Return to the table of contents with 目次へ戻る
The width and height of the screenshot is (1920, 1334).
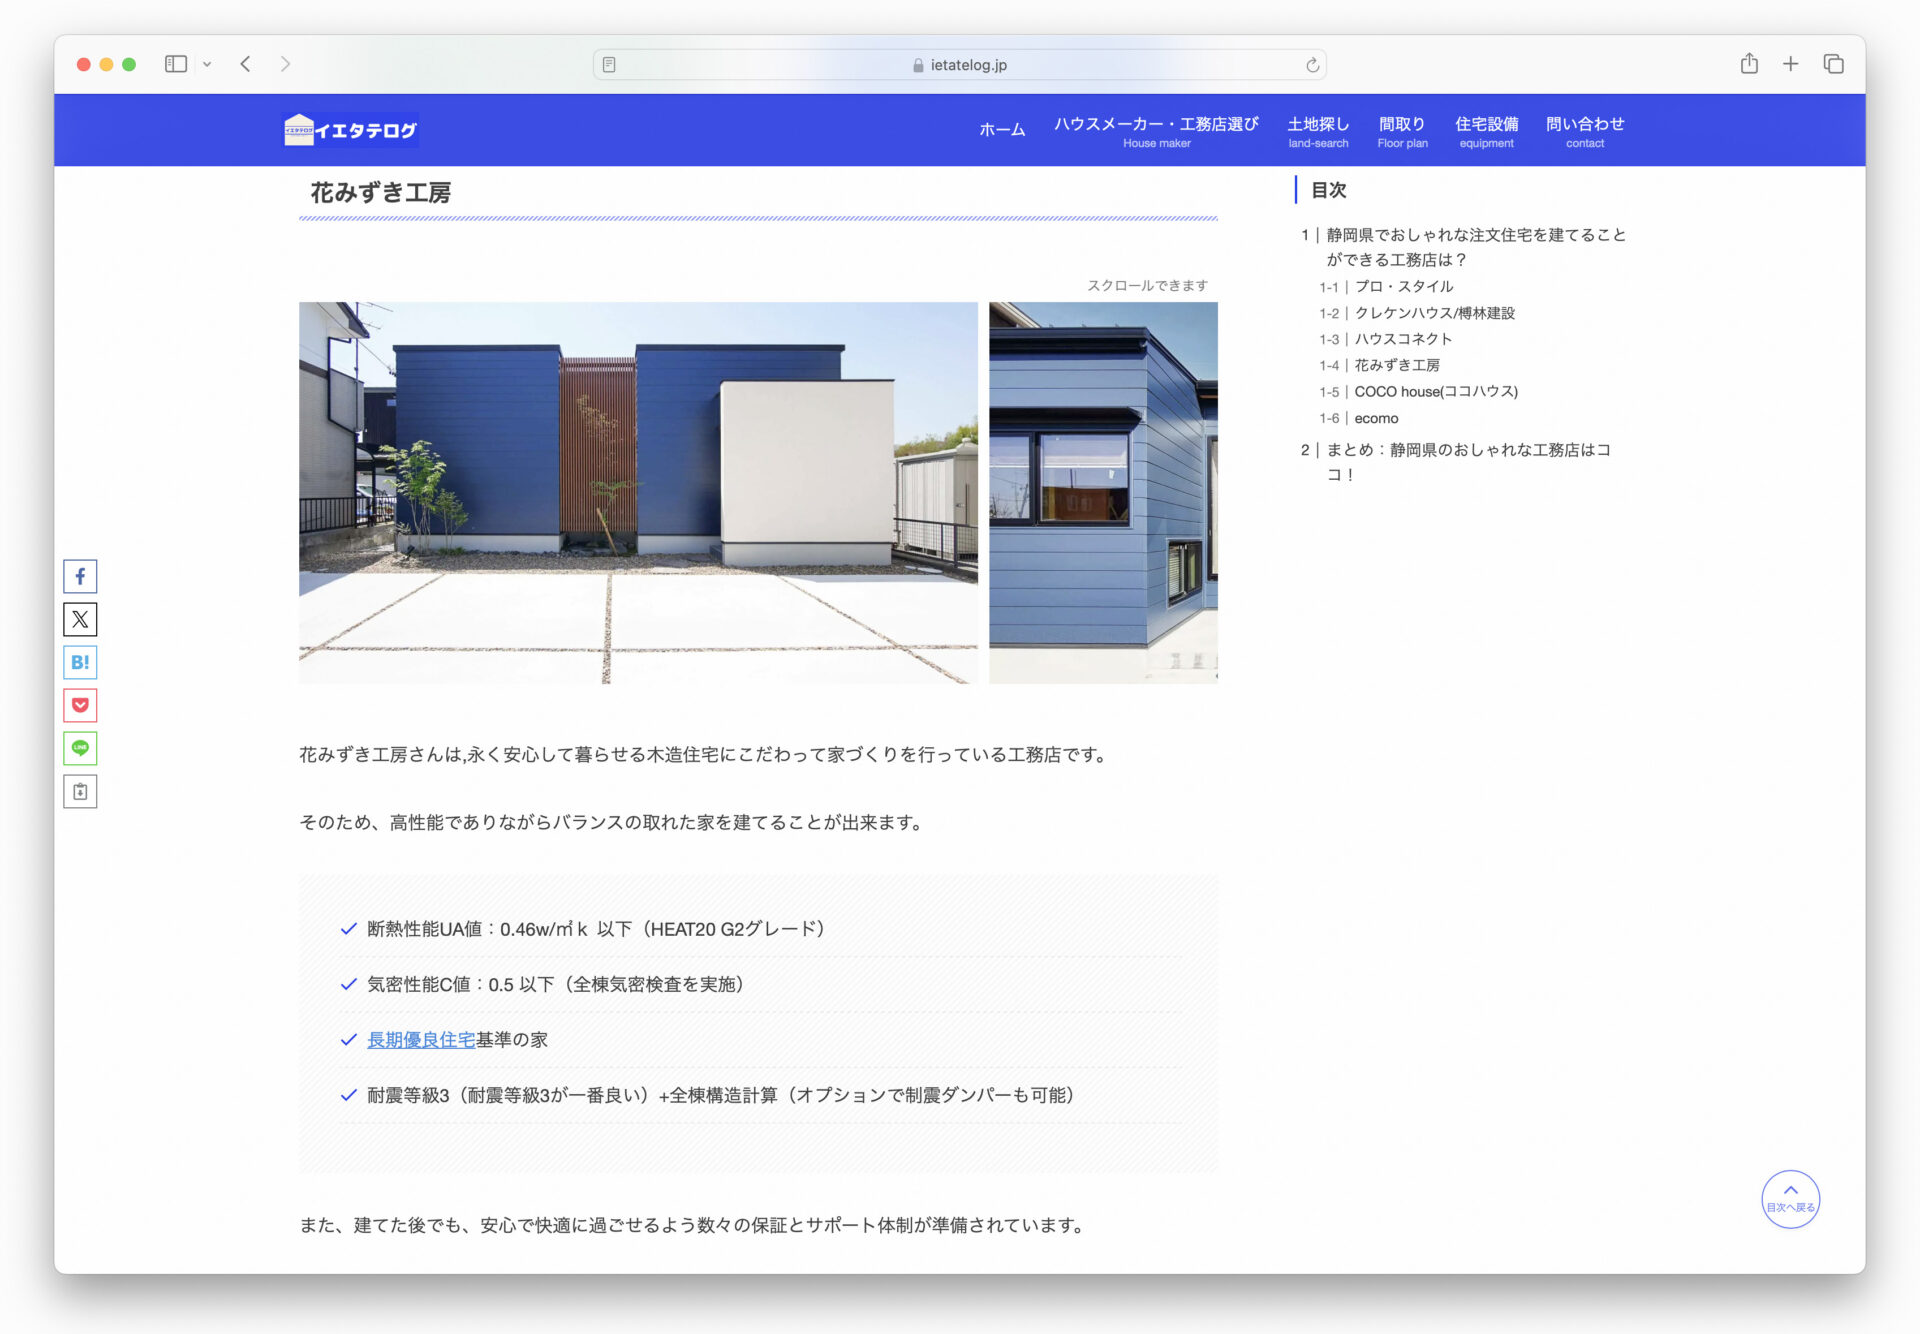tap(1790, 1199)
